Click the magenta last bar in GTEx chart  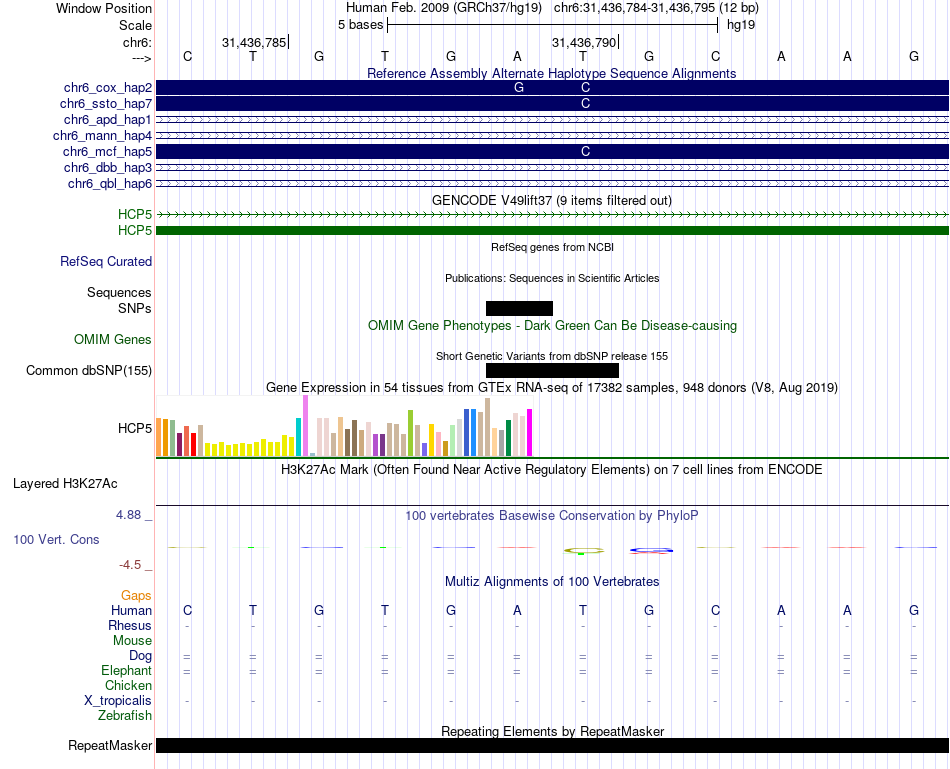(529, 433)
